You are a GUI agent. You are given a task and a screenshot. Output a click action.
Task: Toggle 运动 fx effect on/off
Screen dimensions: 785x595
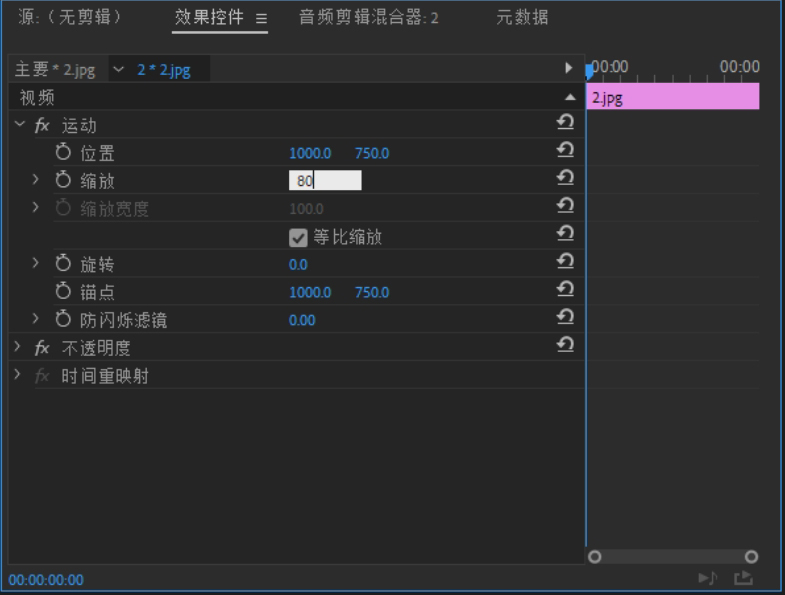pyautogui.click(x=42, y=125)
